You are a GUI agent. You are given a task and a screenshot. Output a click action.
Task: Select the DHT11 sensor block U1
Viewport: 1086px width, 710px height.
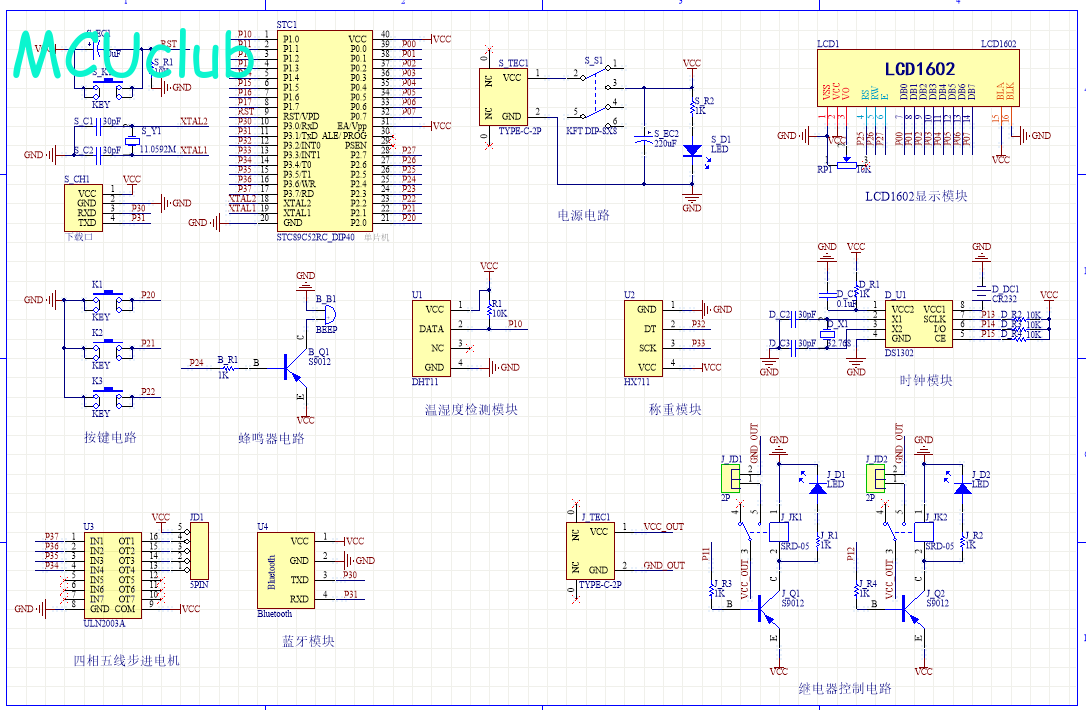(x=430, y=338)
